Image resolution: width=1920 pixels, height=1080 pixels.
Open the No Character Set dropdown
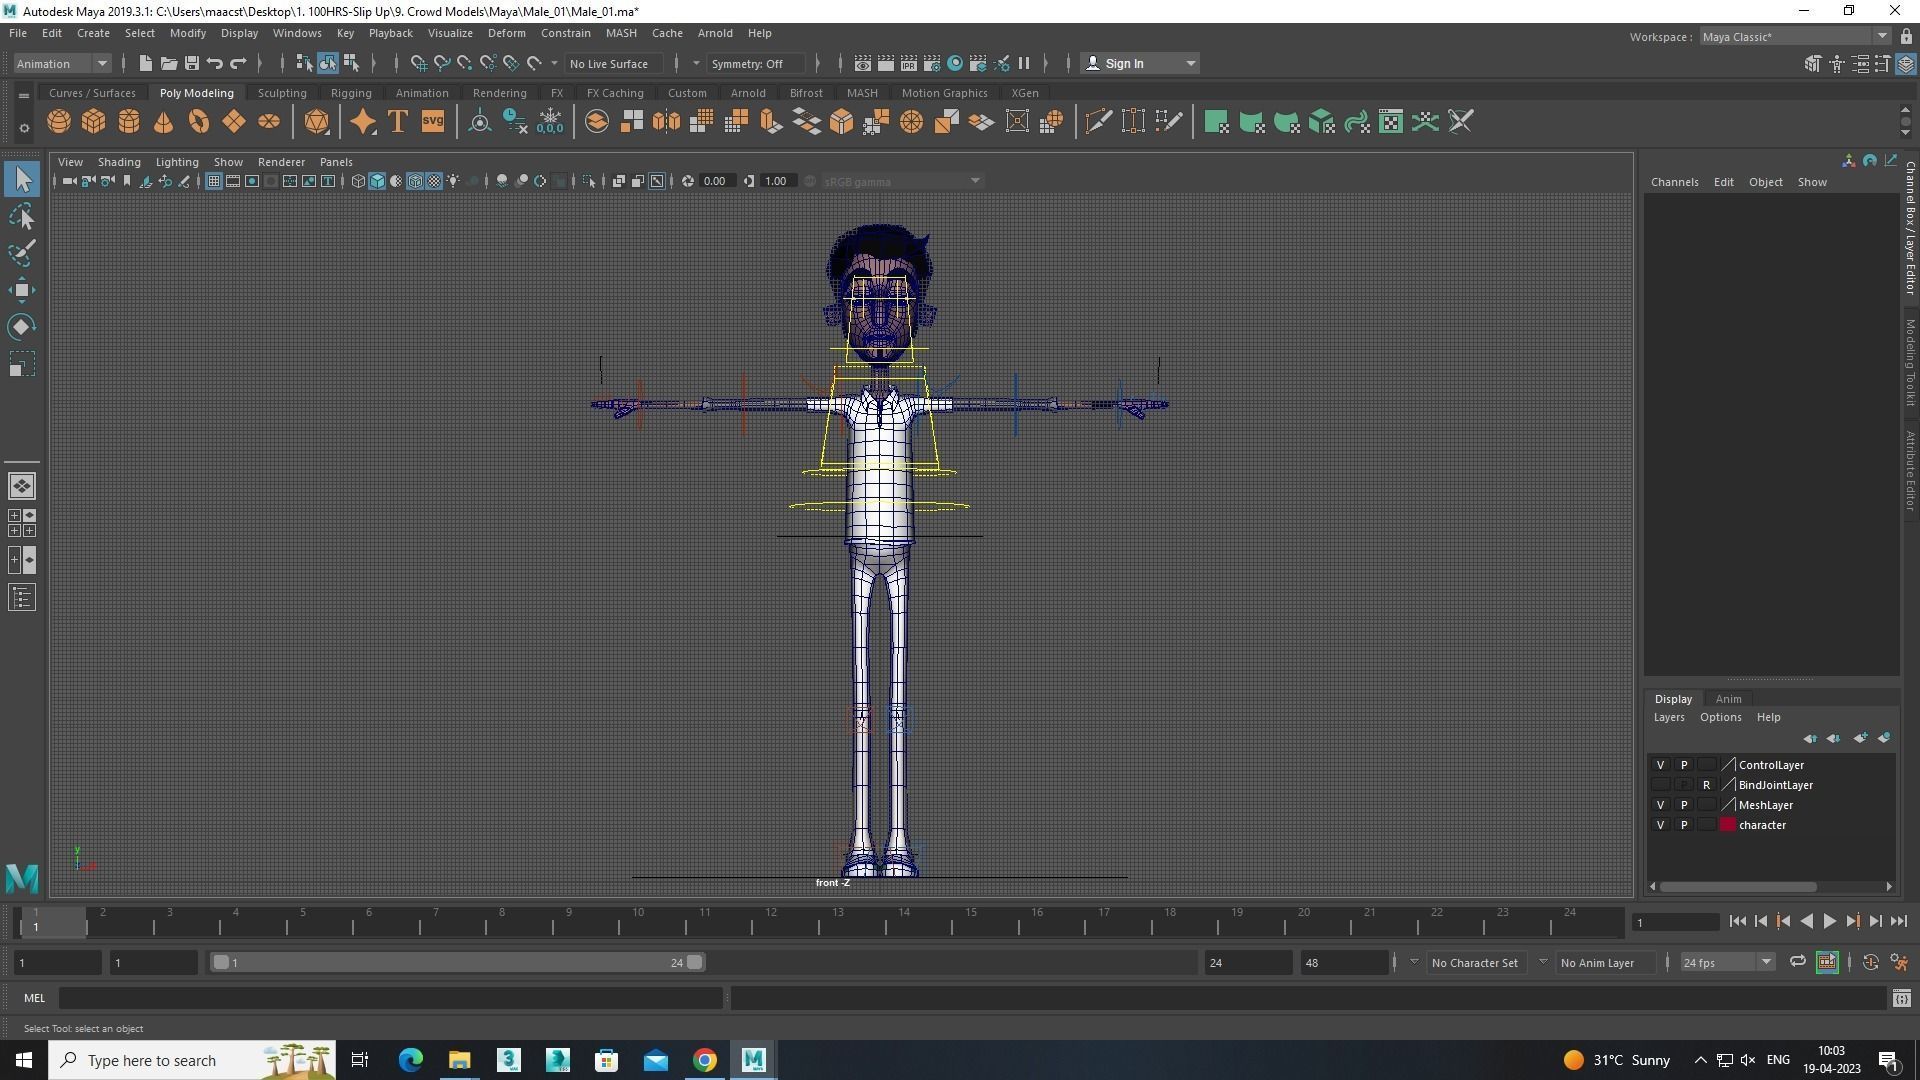[1477, 962]
